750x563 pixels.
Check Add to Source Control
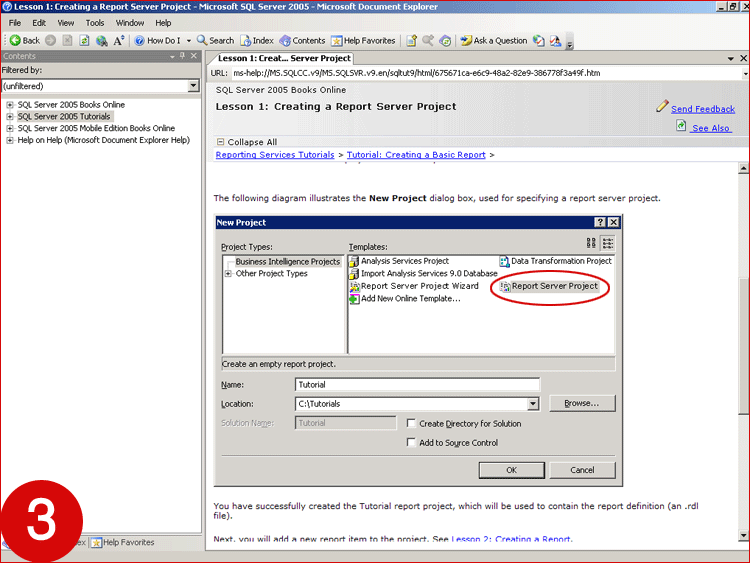[411, 442]
